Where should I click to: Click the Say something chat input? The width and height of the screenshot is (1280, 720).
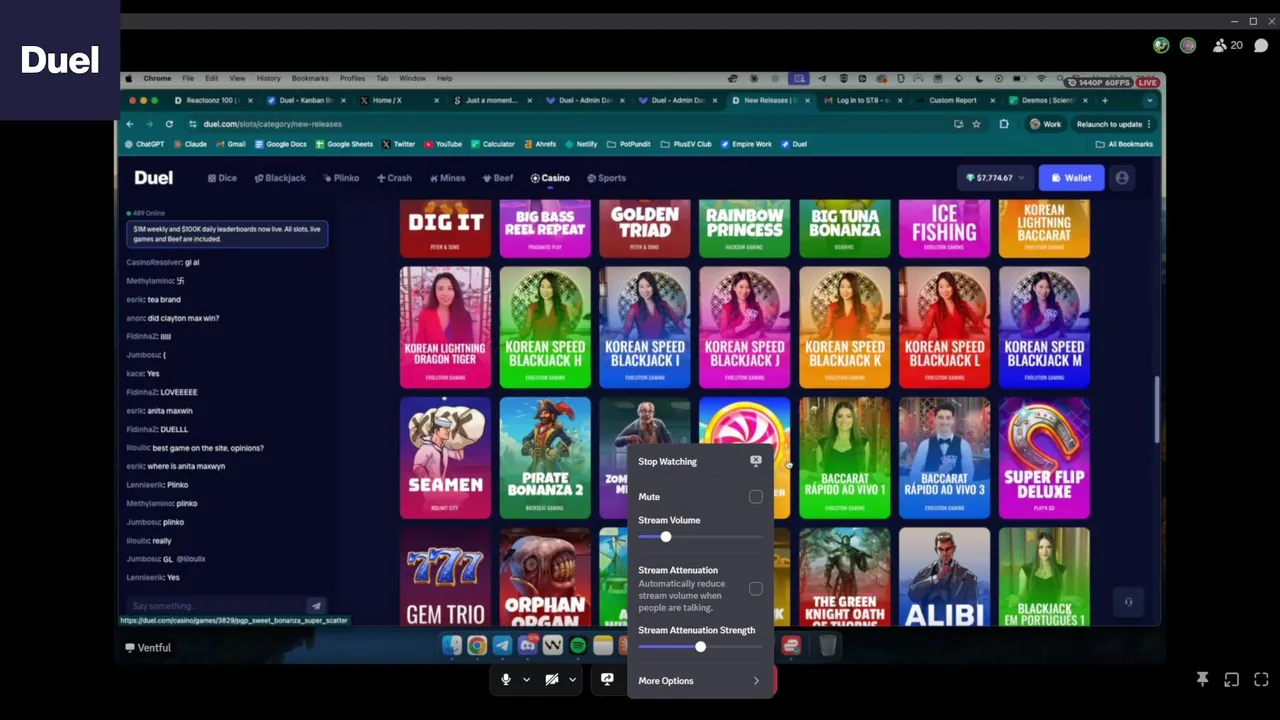point(218,606)
